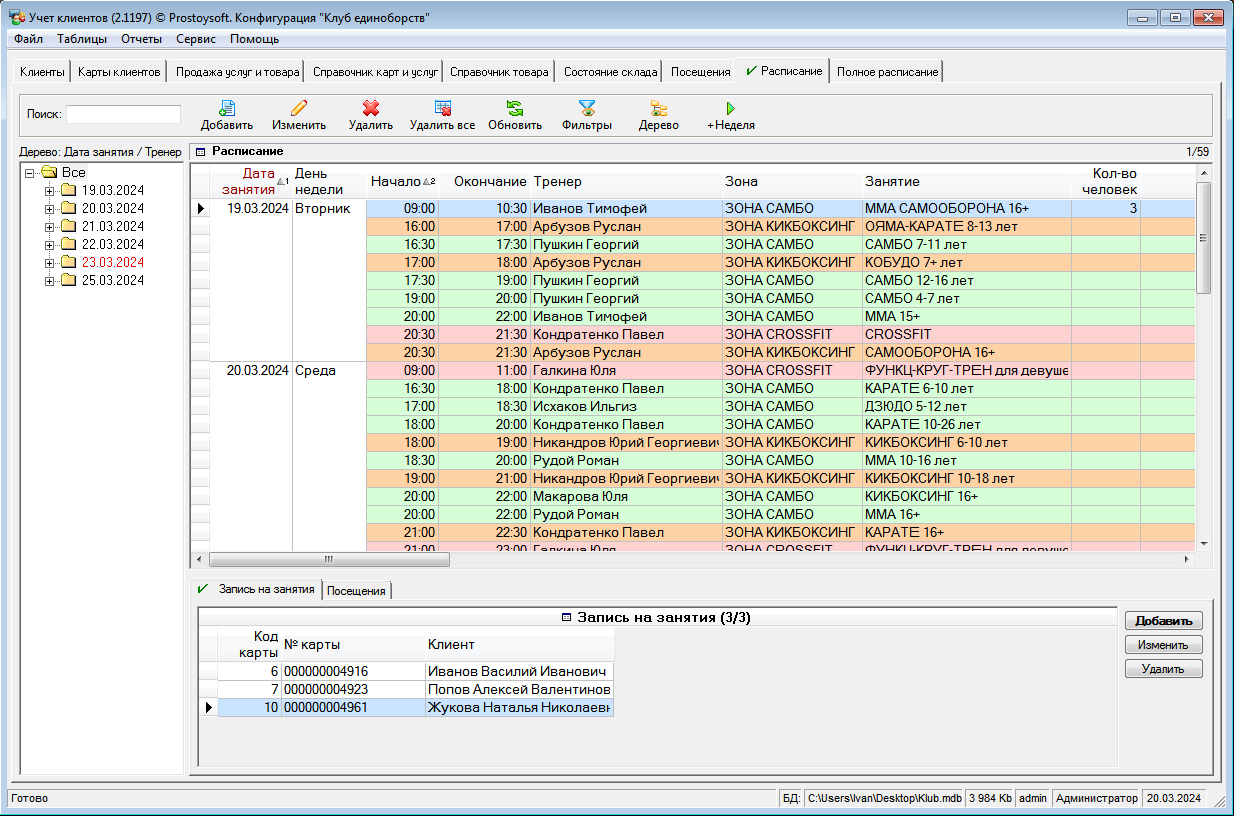
Task: Expand the 22.03.2024 tree node
Action: (50, 244)
